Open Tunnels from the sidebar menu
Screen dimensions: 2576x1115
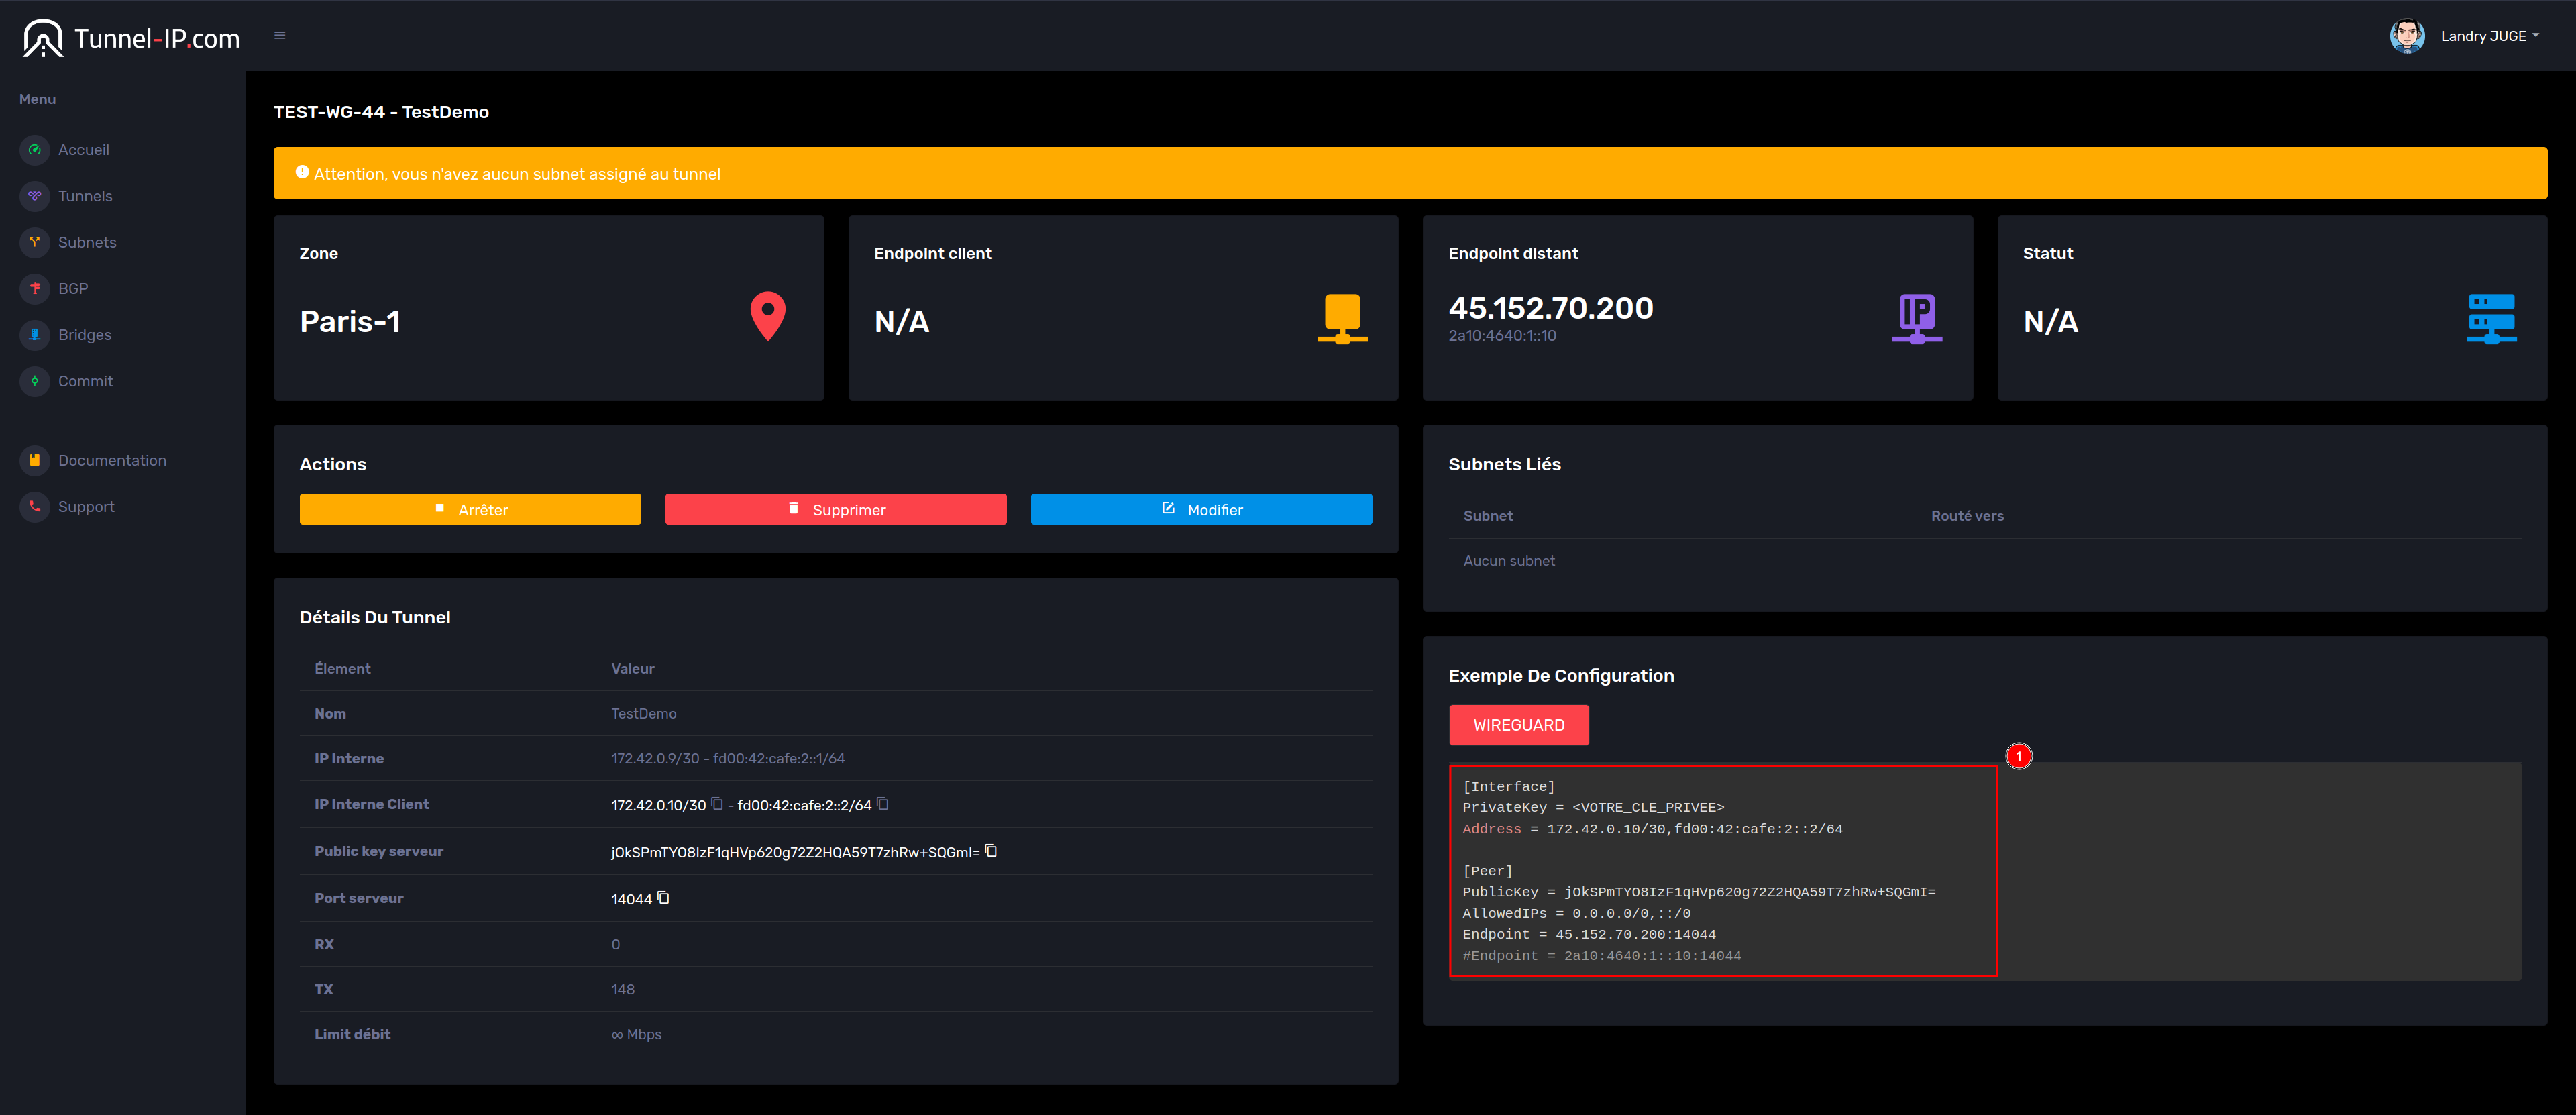(85, 196)
